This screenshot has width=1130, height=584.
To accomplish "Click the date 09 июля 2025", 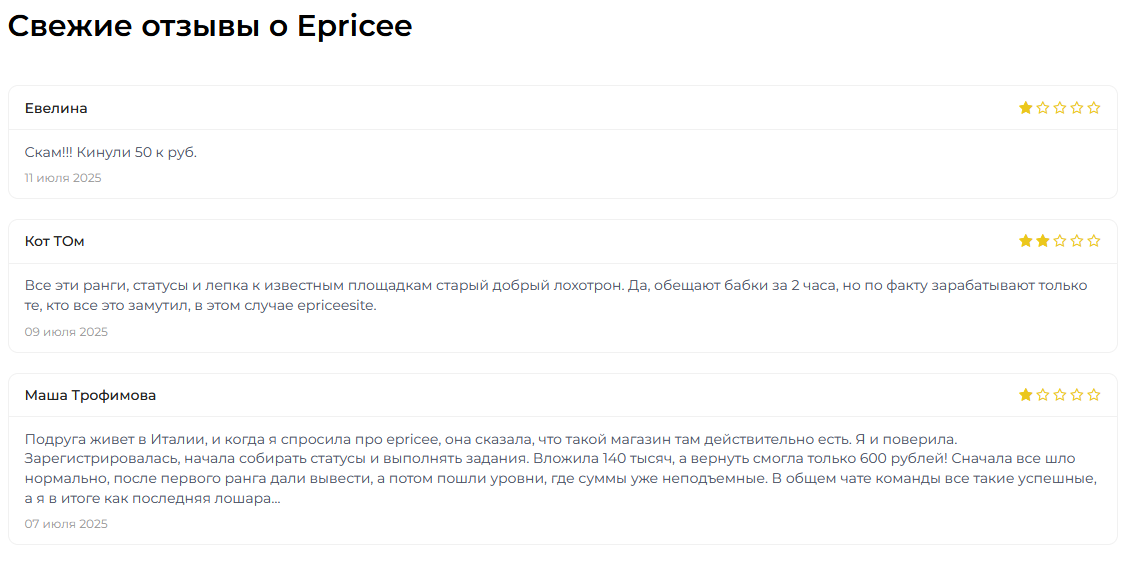I will (x=66, y=332).
